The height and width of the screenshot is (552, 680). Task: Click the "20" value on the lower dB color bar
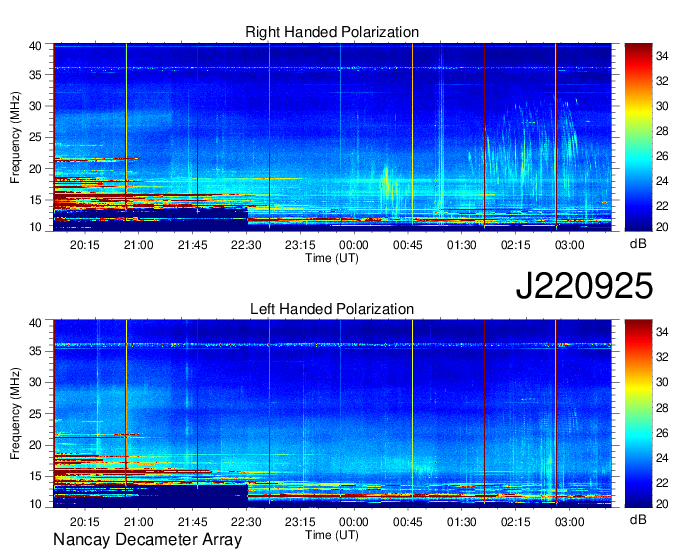(662, 503)
